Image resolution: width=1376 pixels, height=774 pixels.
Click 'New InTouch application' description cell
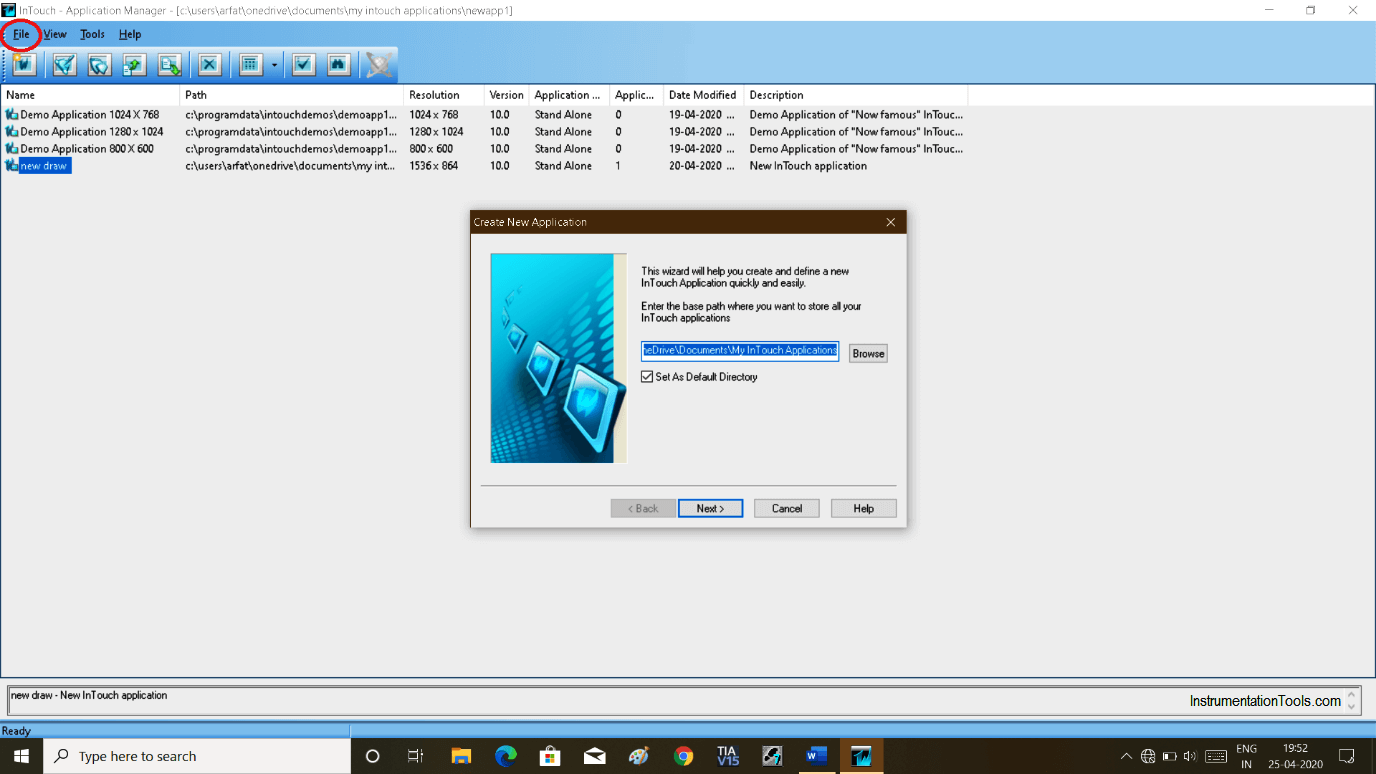[808, 166]
